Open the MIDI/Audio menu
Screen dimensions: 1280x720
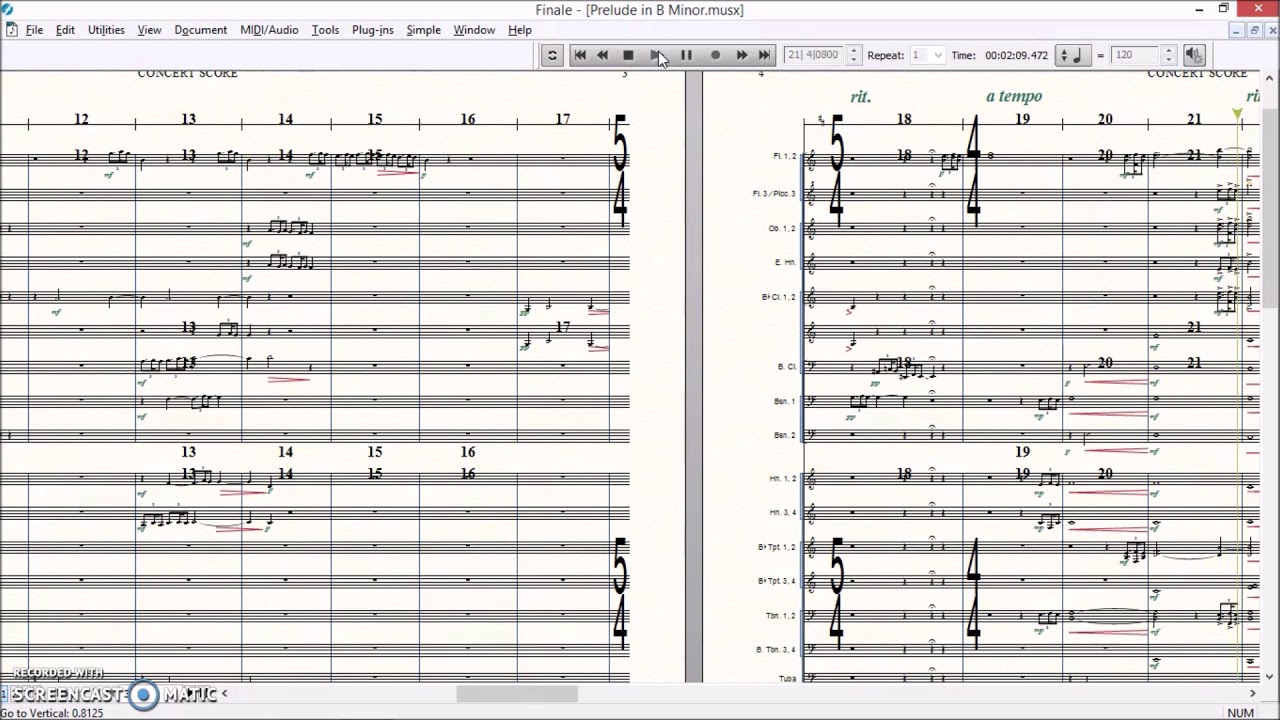point(269,30)
